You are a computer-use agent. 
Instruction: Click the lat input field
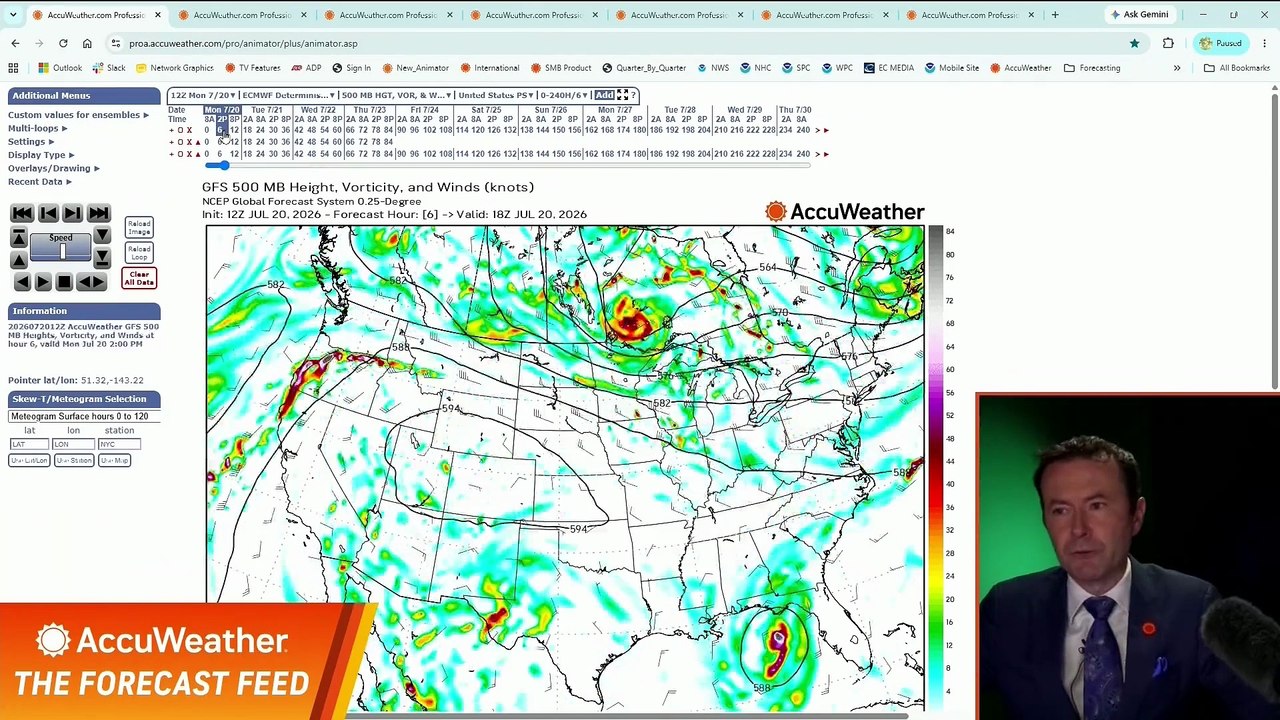coord(29,444)
